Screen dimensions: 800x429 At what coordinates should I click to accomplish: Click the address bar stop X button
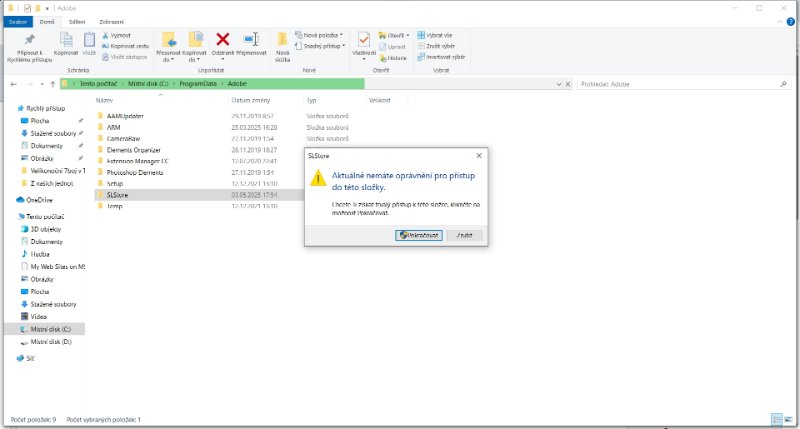pos(567,84)
